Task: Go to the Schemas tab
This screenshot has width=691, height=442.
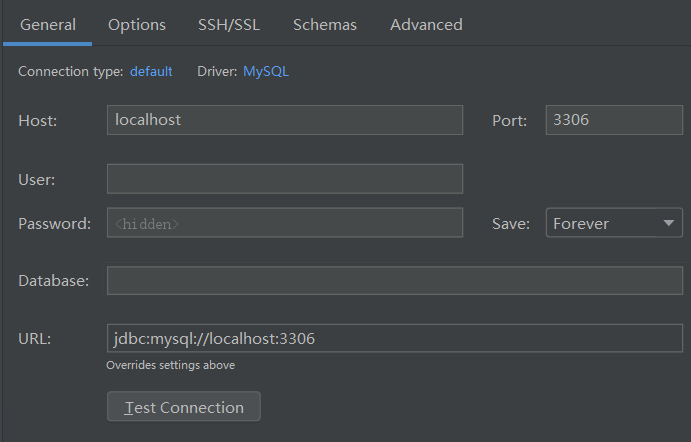Action: point(325,24)
